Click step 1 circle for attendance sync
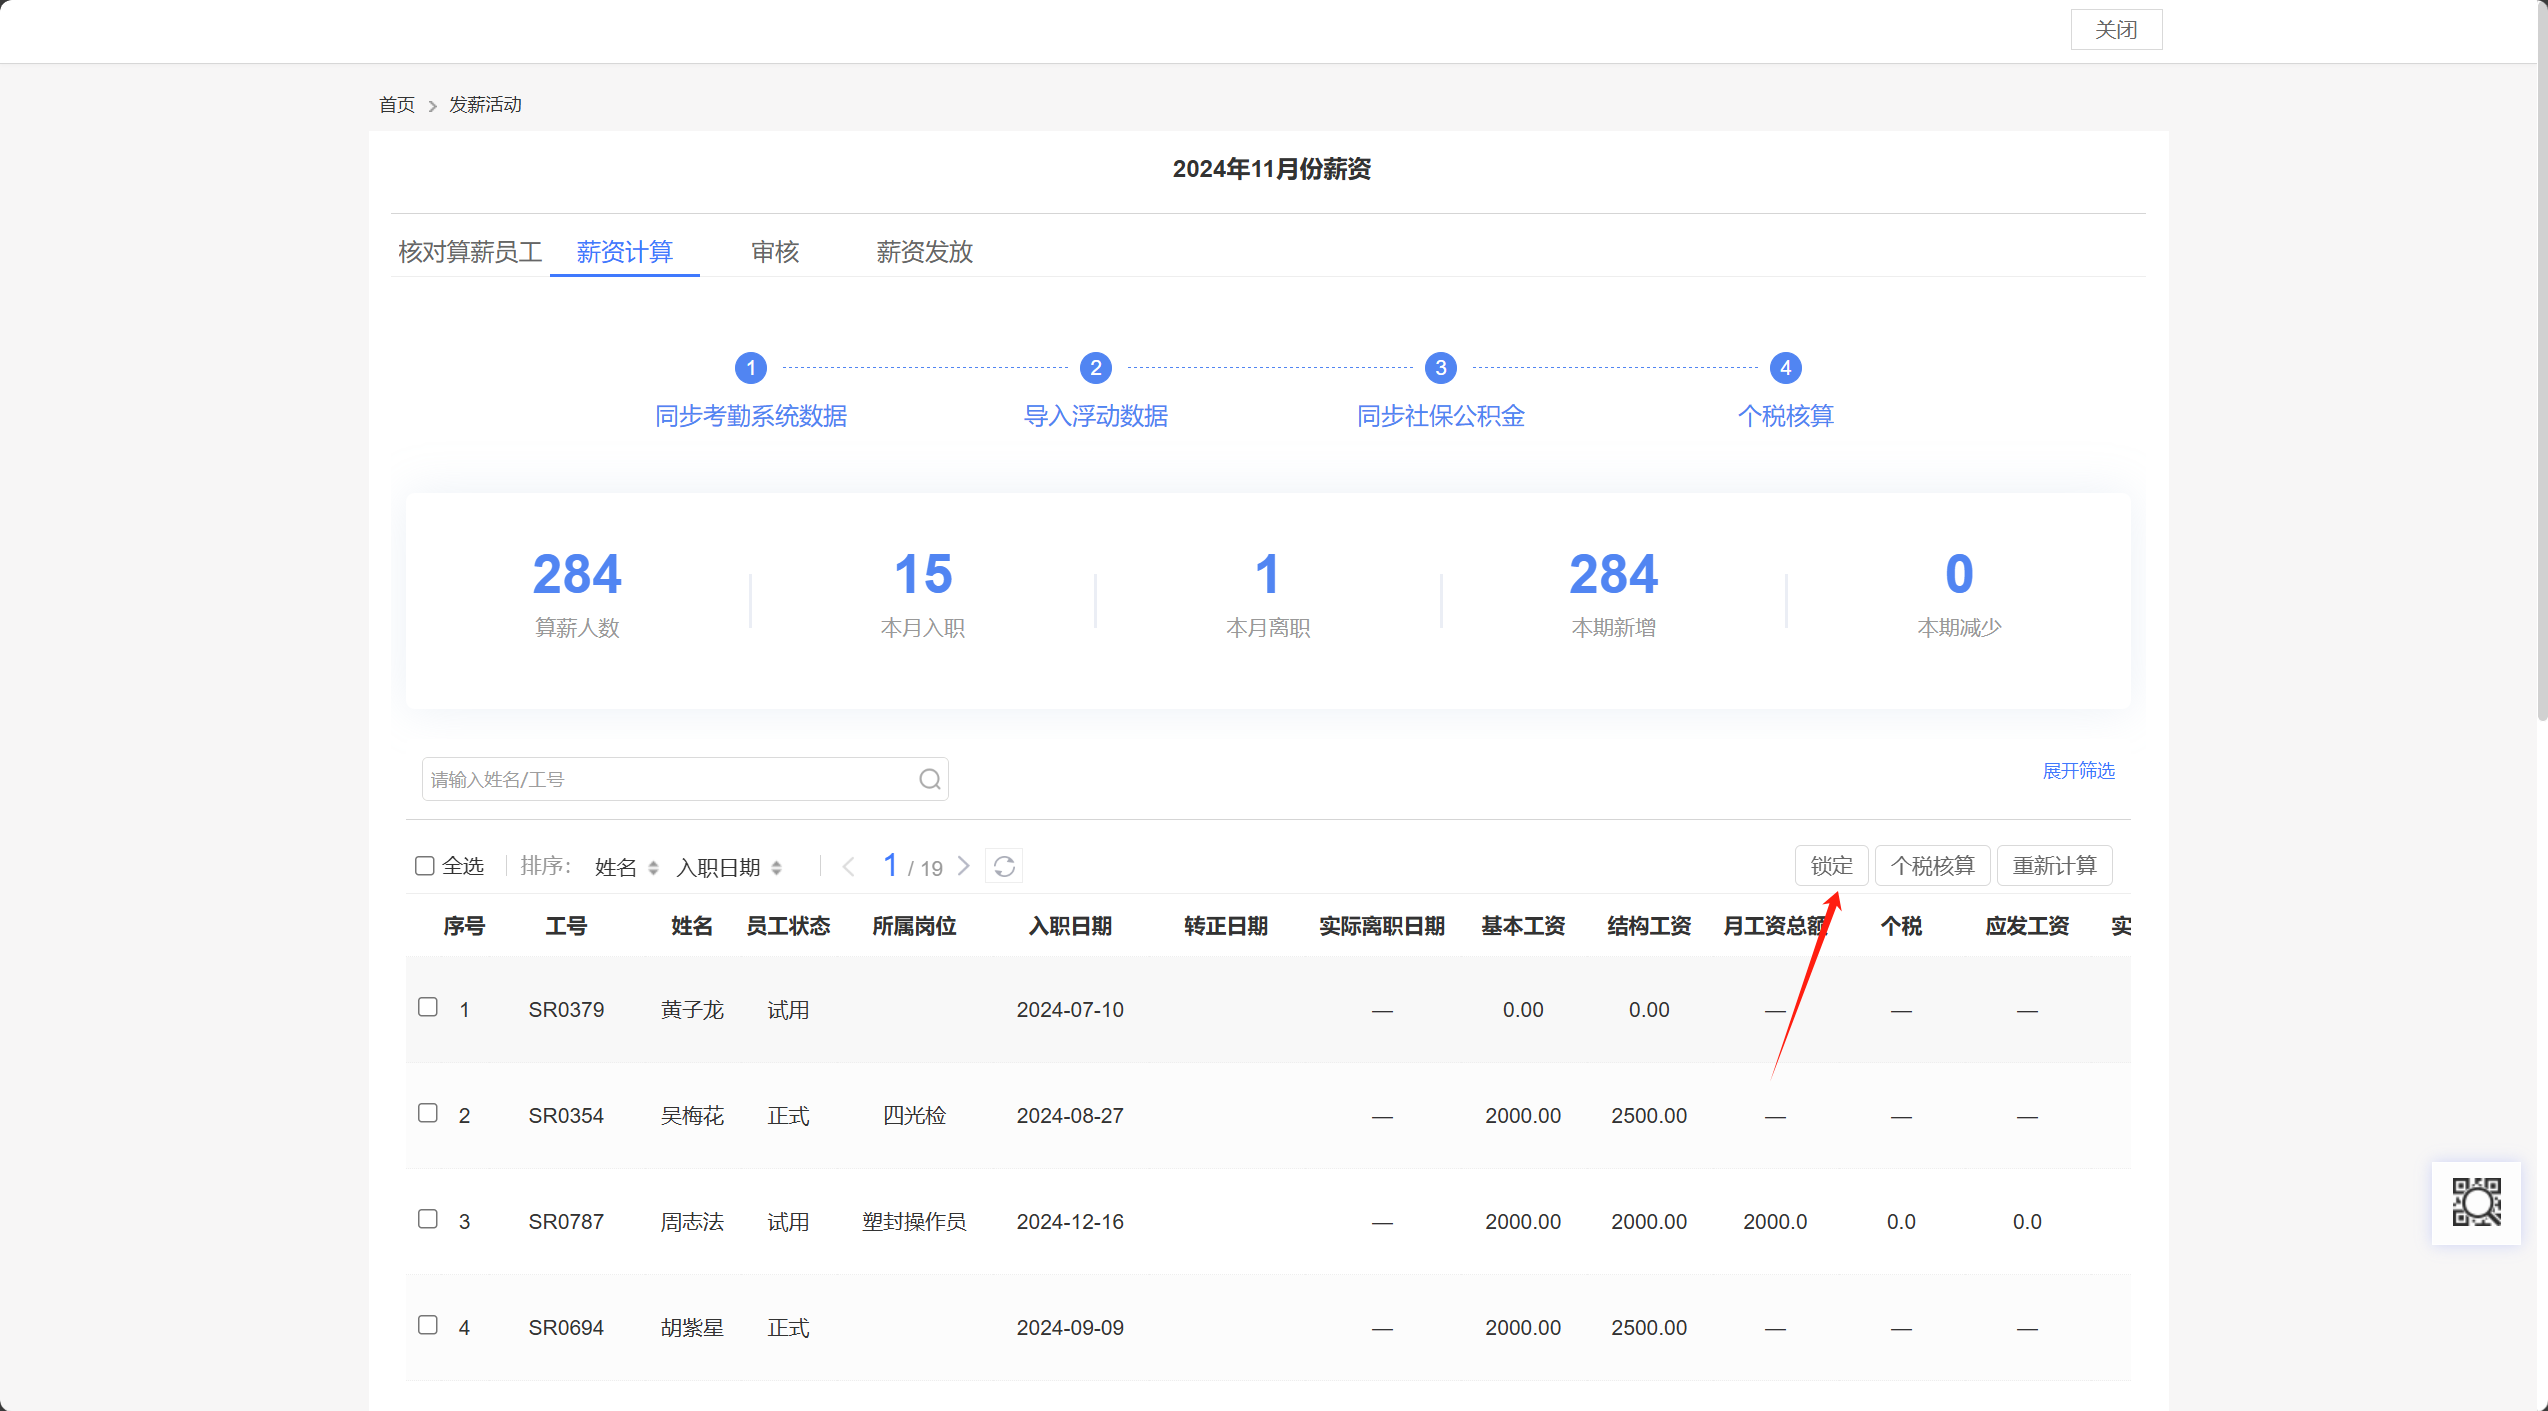The width and height of the screenshot is (2548, 1411). coord(751,368)
